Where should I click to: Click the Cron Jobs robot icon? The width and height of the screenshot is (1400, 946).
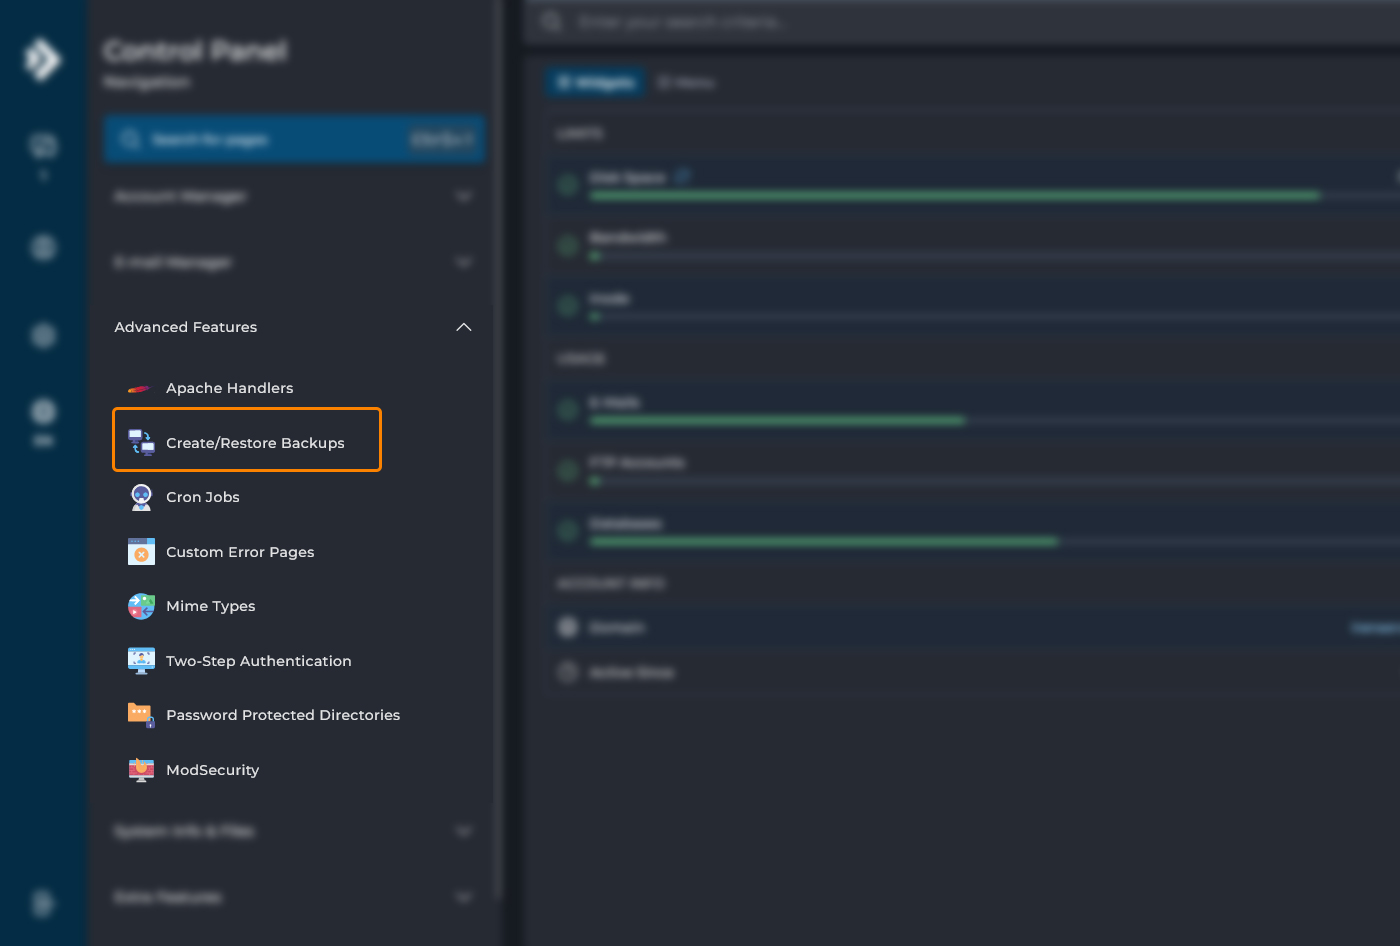click(x=140, y=497)
